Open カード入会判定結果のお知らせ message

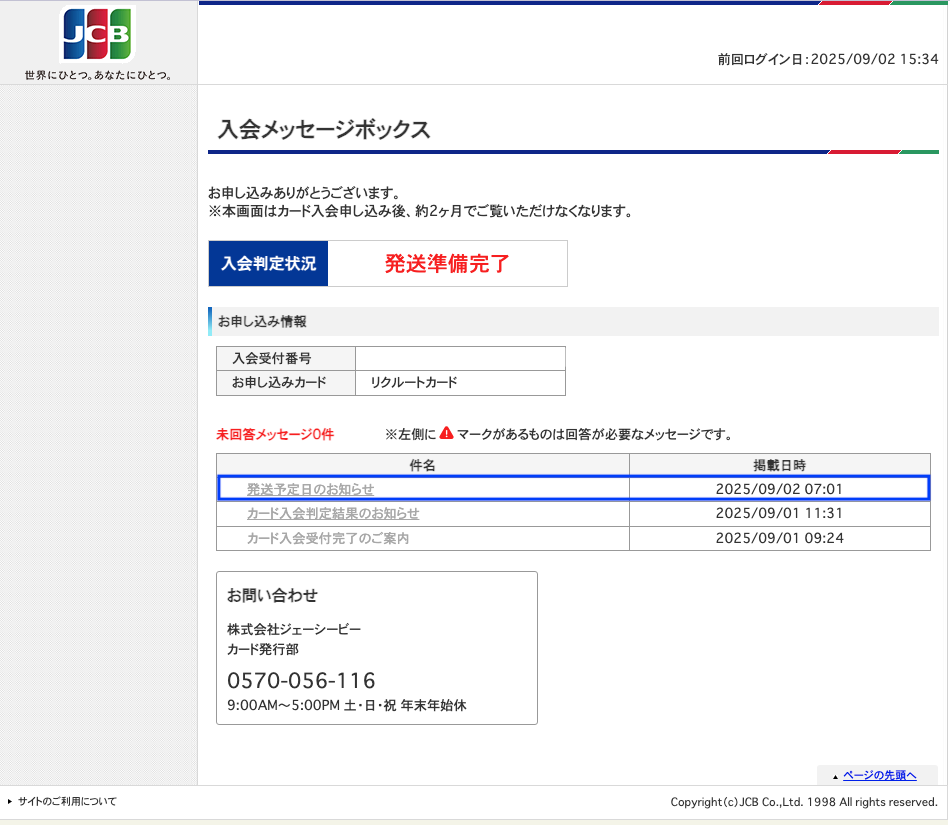coord(333,513)
